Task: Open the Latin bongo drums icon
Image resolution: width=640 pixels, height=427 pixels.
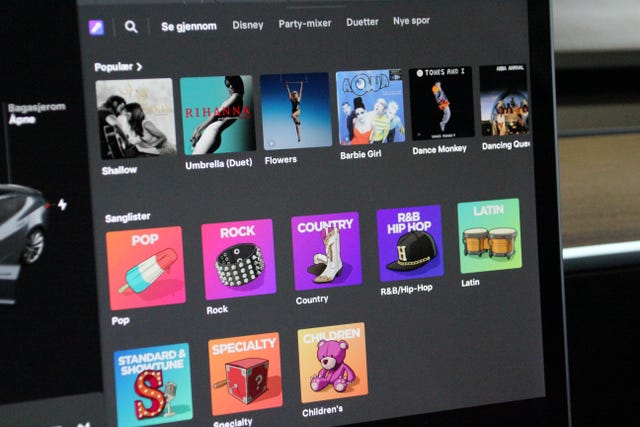Action: 490,236
